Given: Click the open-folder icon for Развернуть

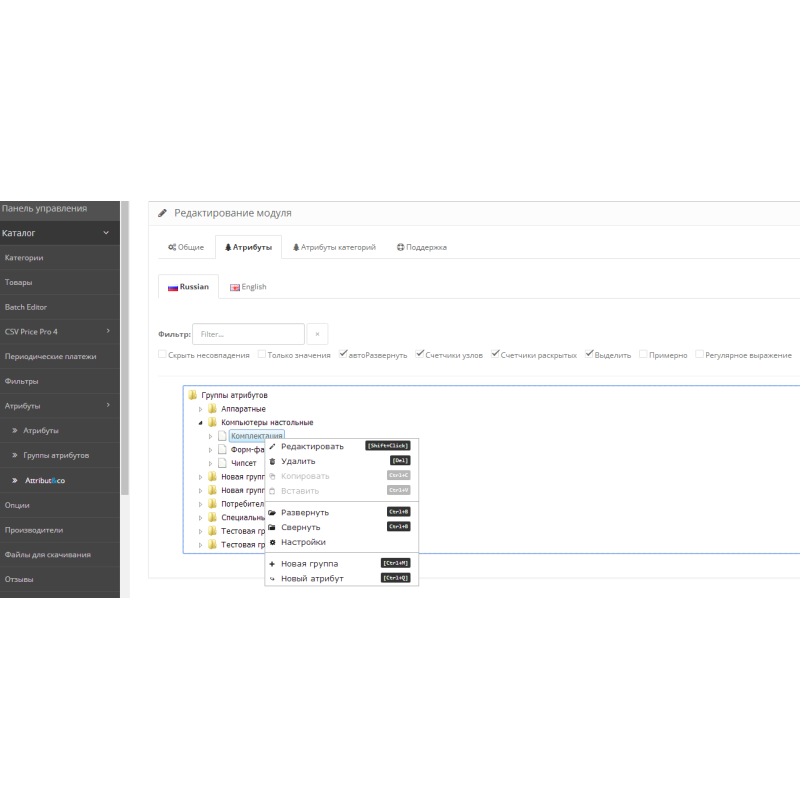Looking at the screenshot, I should point(272,512).
